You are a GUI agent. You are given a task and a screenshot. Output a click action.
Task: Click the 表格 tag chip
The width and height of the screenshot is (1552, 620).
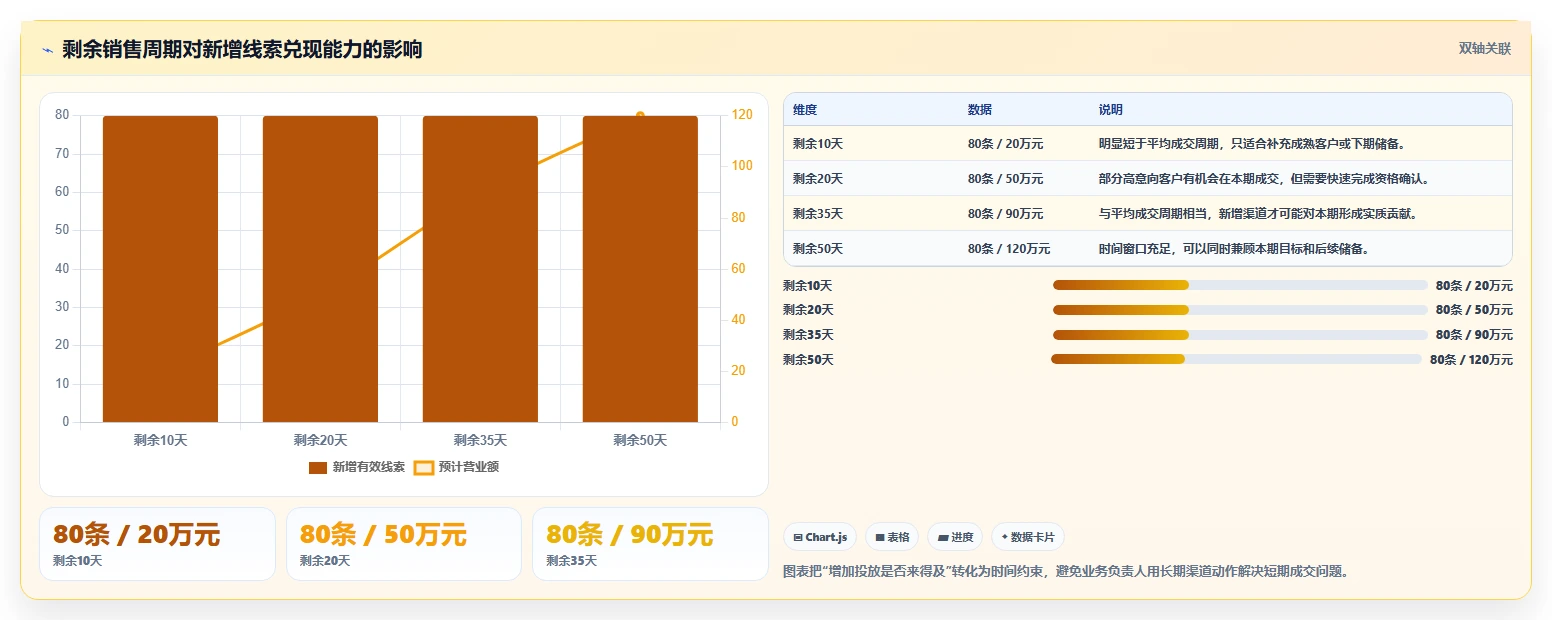coord(892,537)
